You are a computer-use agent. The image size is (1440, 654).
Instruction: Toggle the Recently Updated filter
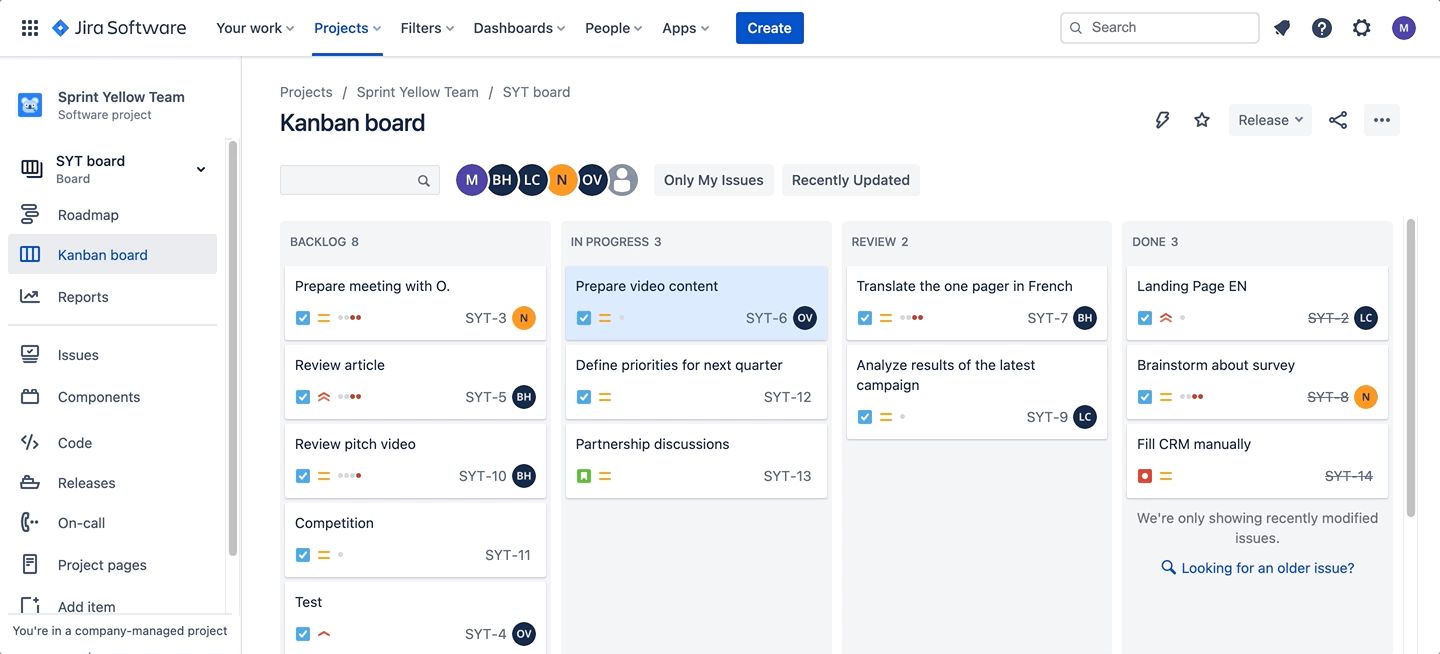850,180
